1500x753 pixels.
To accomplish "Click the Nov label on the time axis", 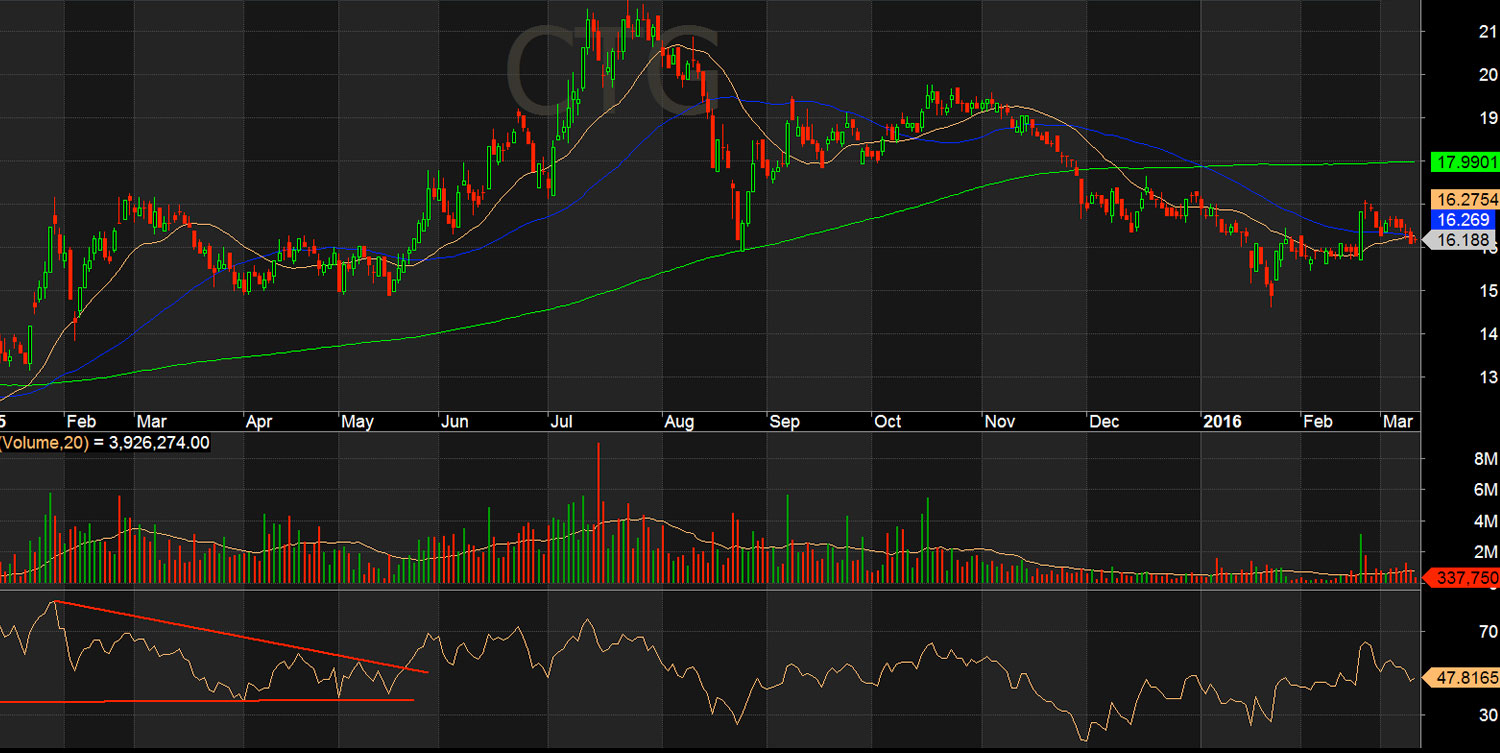I will tap(999, 422).
